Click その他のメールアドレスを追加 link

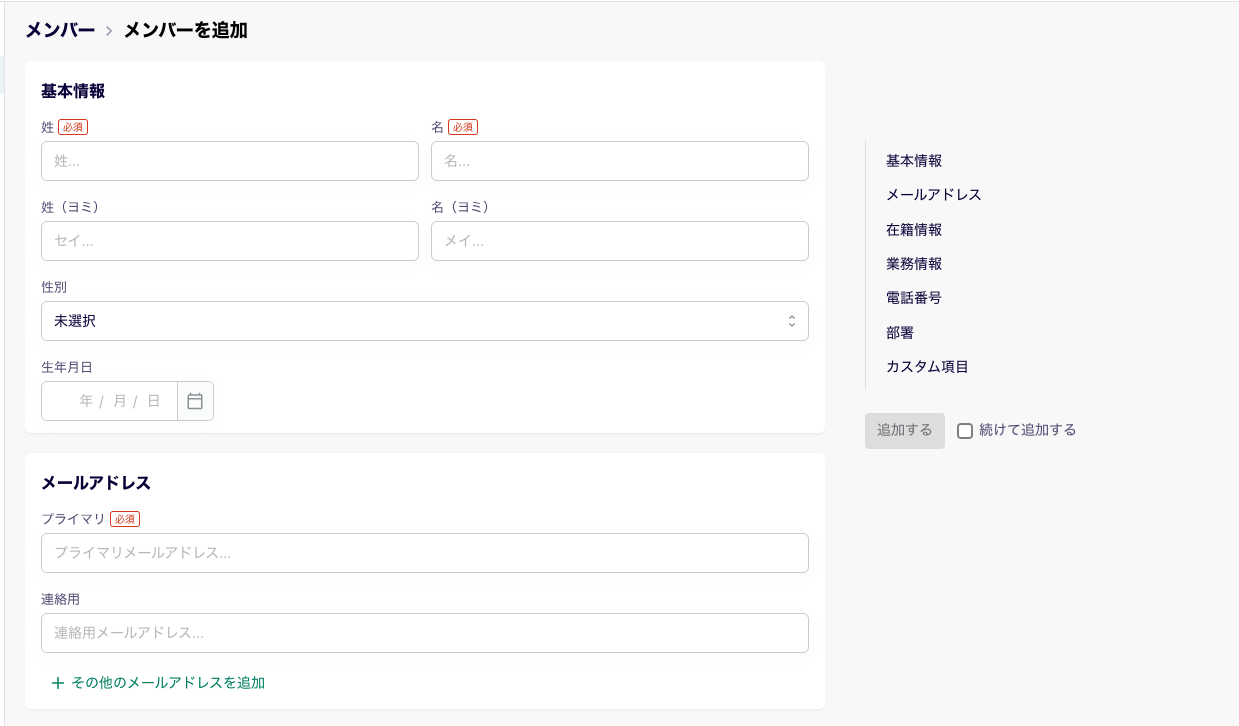(168, 683)
